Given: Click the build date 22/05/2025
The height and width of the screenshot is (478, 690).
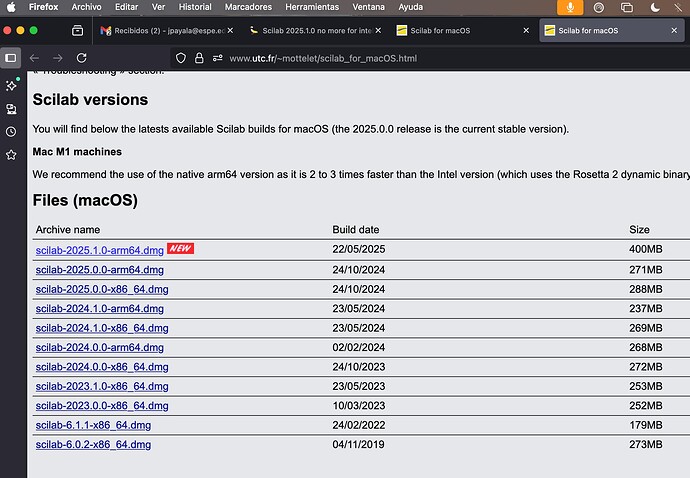Looking at the screenshot, I should tap(359, 249).
